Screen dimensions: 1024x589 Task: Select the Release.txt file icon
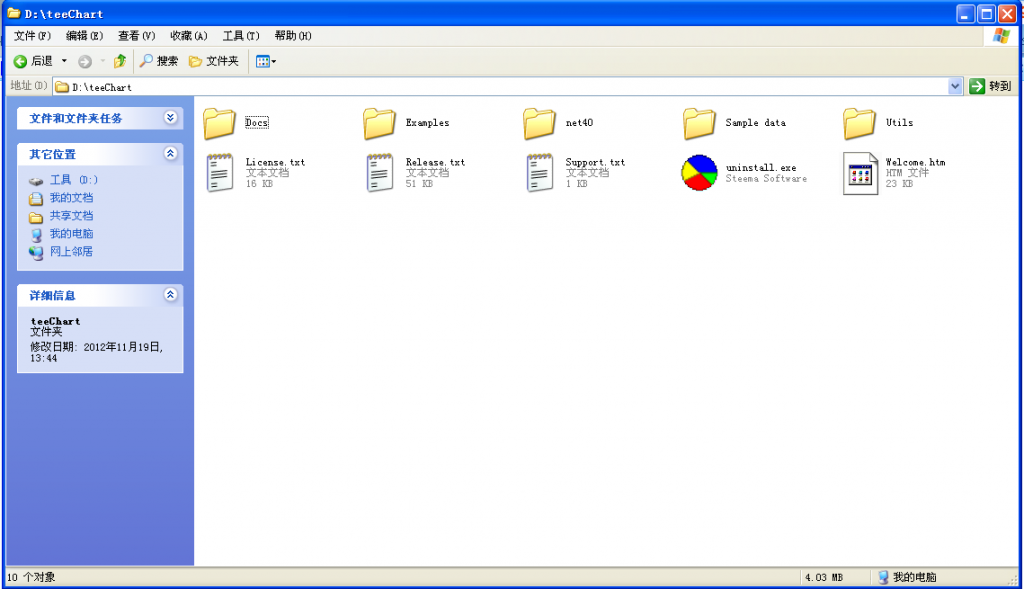(379, 173)
